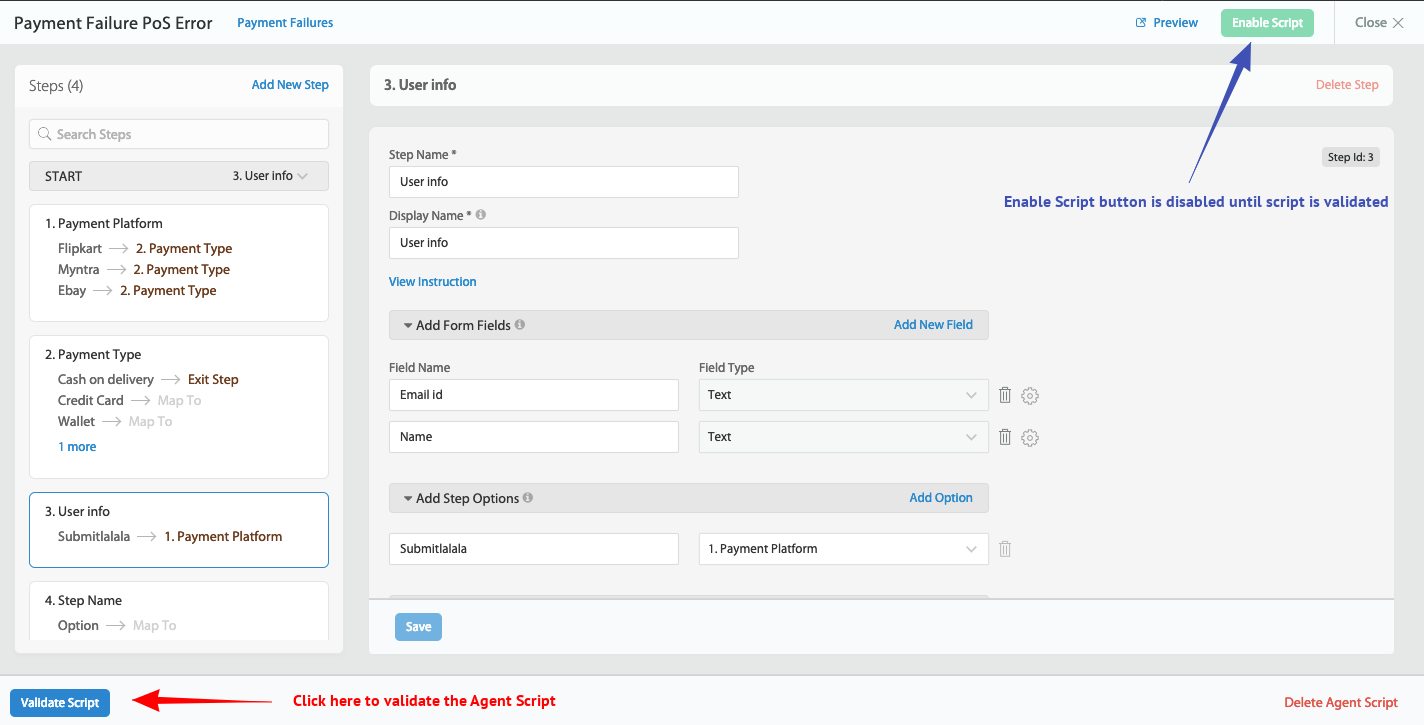Viewport: 1424px width, 725px height.
Task: Switch to the Payment Failures tab
Action: 285,21
